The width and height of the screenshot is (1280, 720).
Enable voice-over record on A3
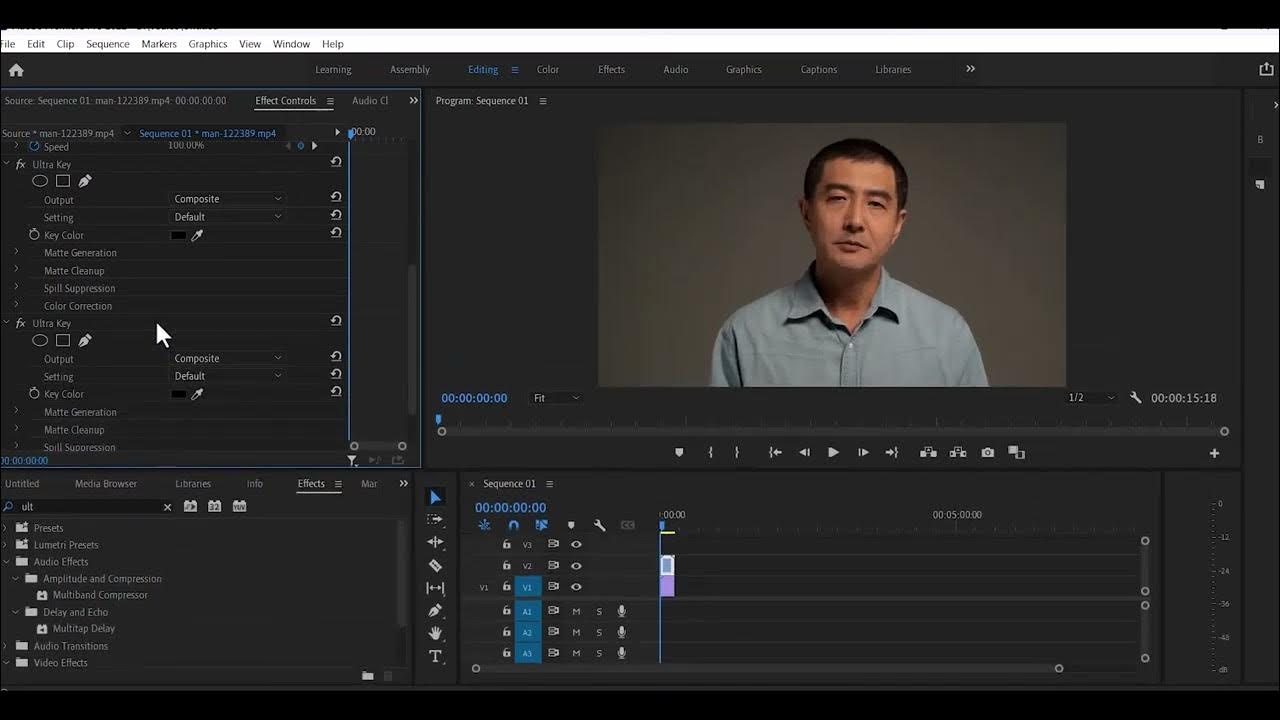coord(621,654)
